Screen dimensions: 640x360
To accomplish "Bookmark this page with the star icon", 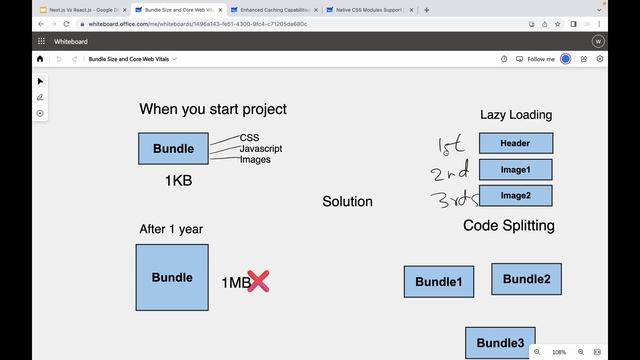I will click(x=558, y=24).
